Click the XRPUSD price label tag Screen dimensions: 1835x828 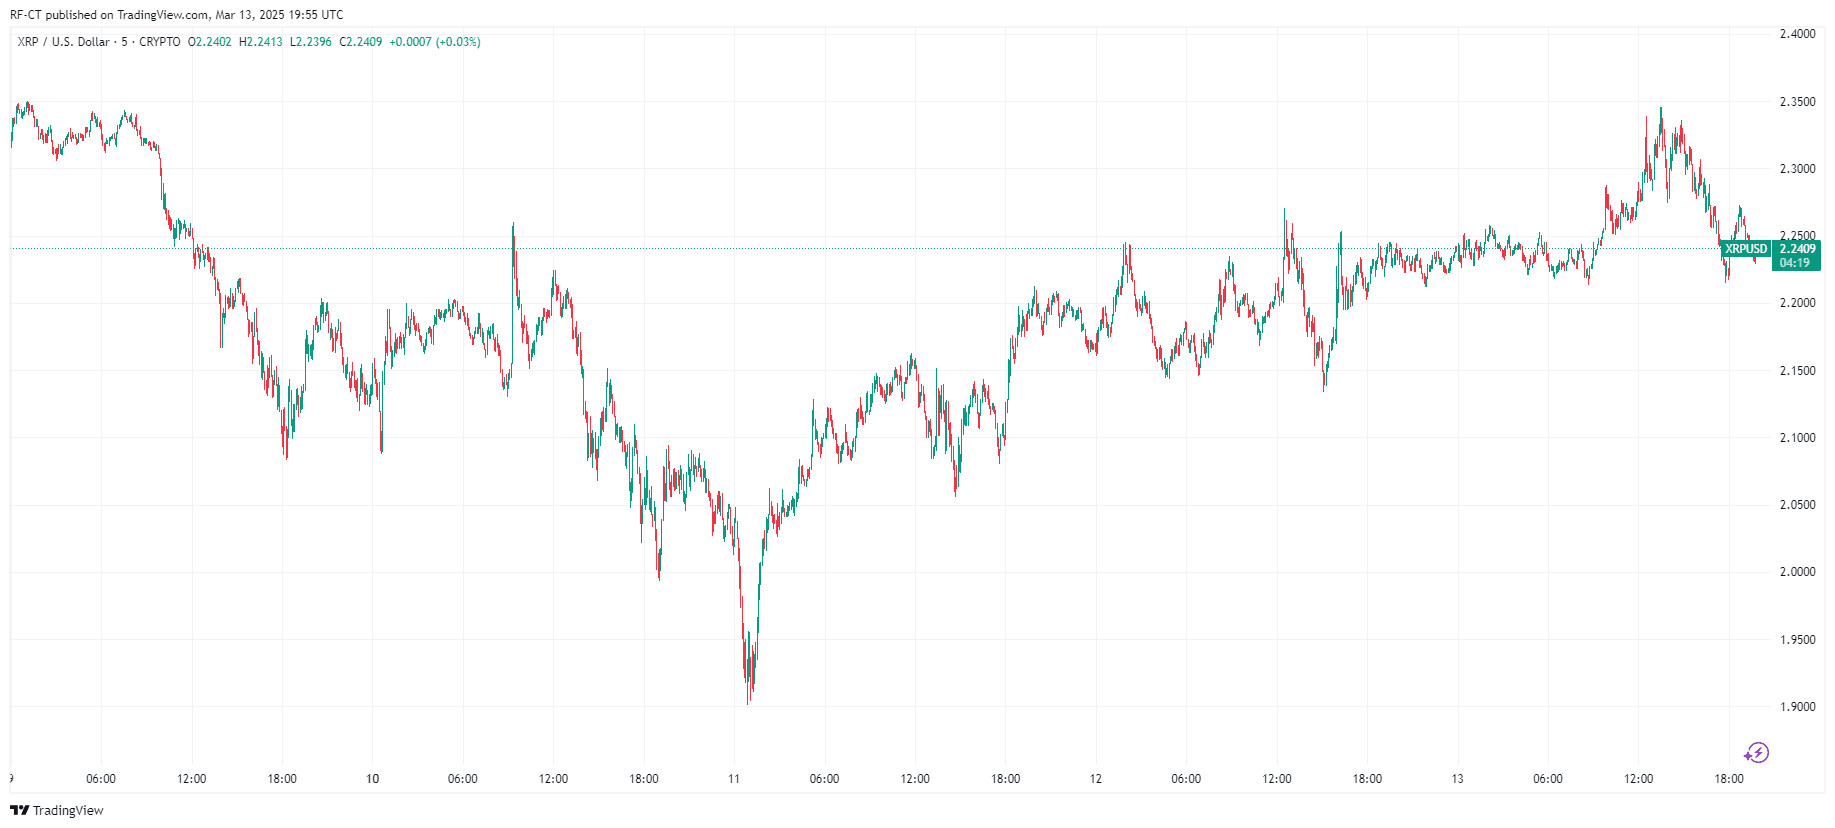click(x=1746, y=249)
